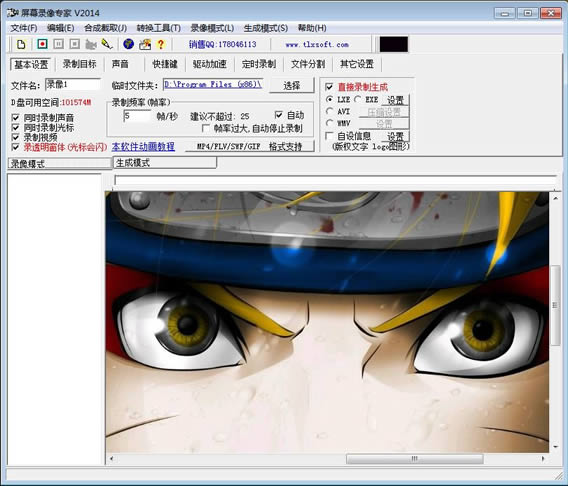Image resolution: width=568 pixels, height=486 pixels.
Task: Disable the 同时录制声音 checkbox
Action: coord(15,118)
